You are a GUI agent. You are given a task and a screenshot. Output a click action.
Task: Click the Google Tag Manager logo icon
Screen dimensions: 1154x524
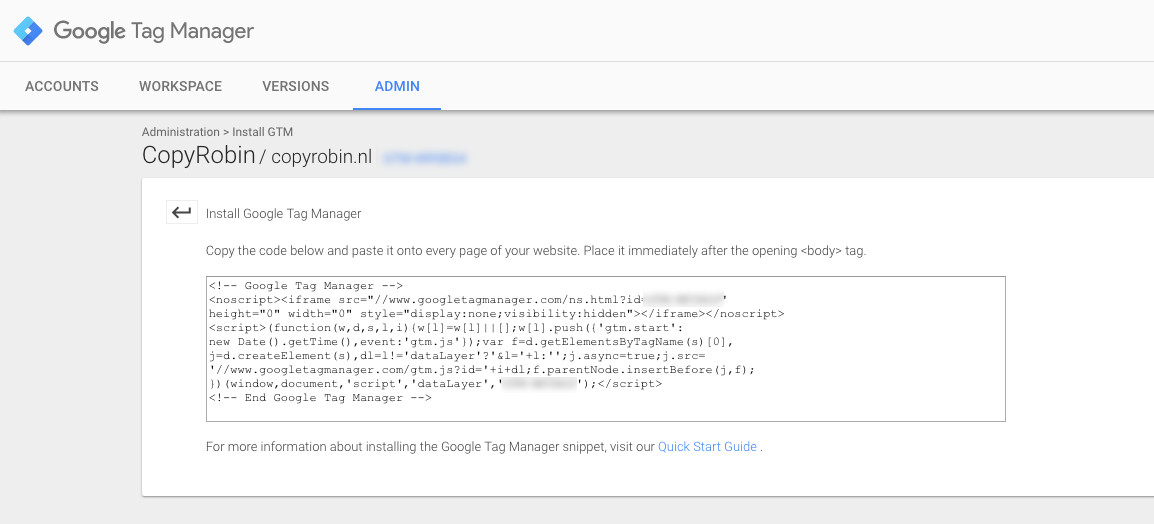point(28,31)
